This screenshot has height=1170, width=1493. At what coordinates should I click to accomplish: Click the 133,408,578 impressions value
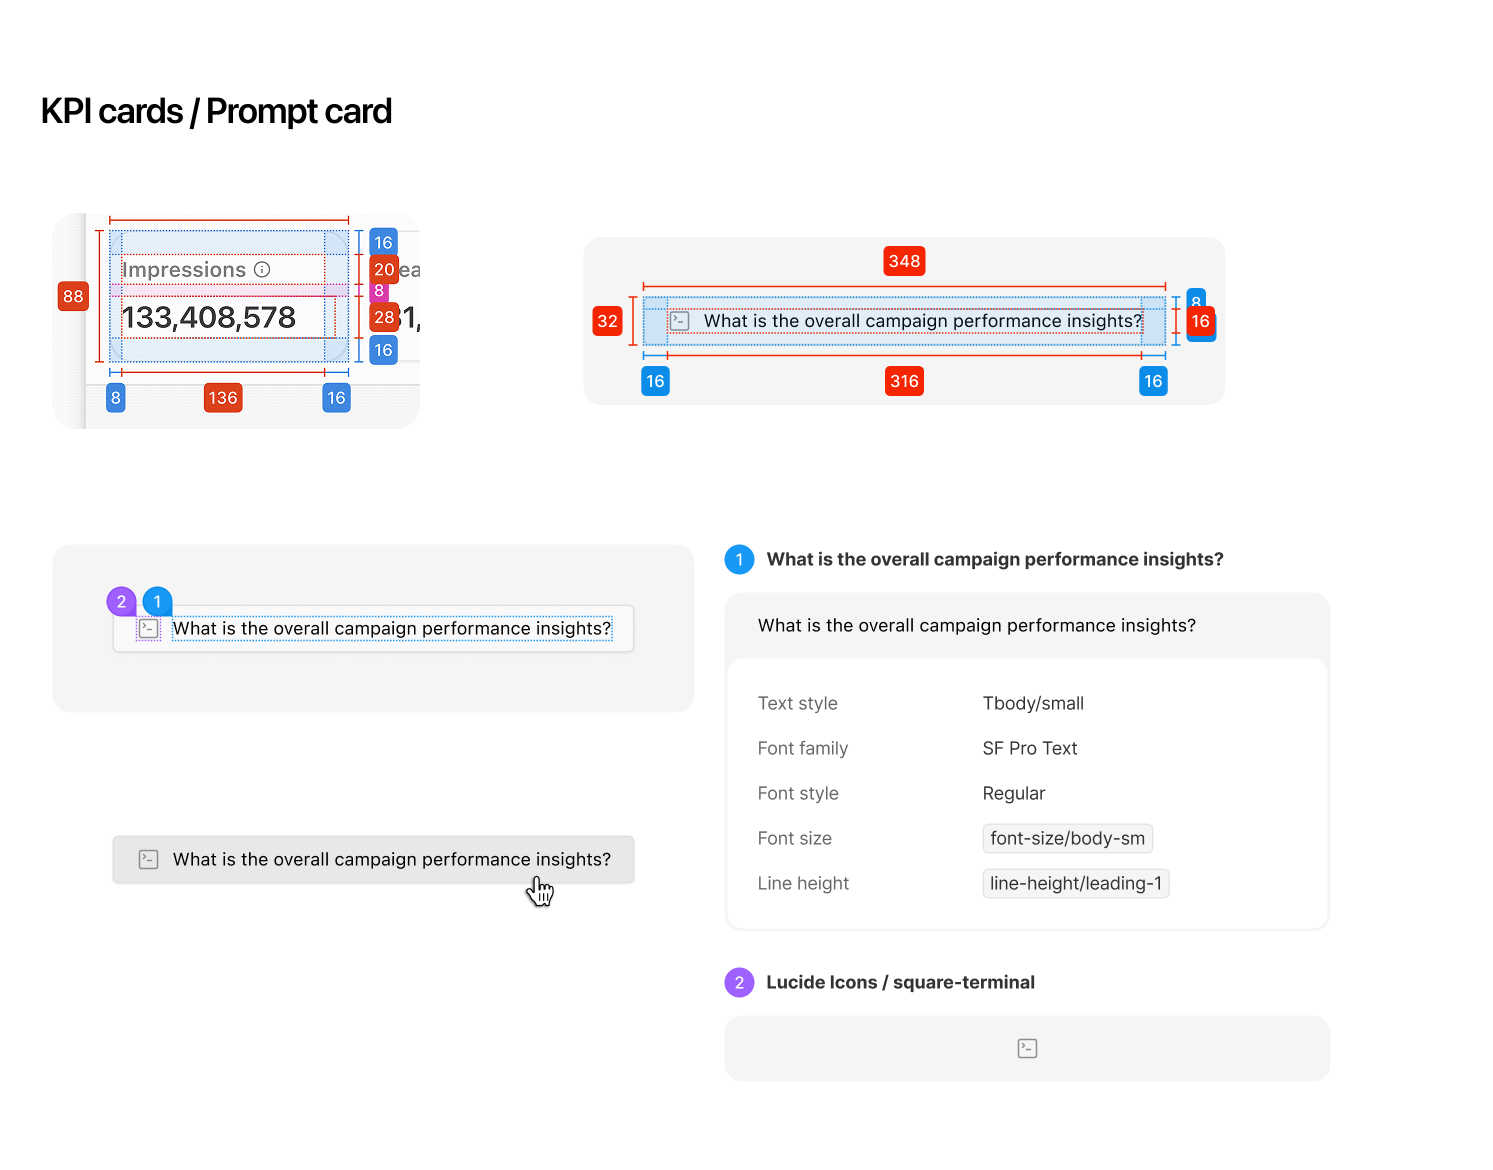[x=209, y=317]
